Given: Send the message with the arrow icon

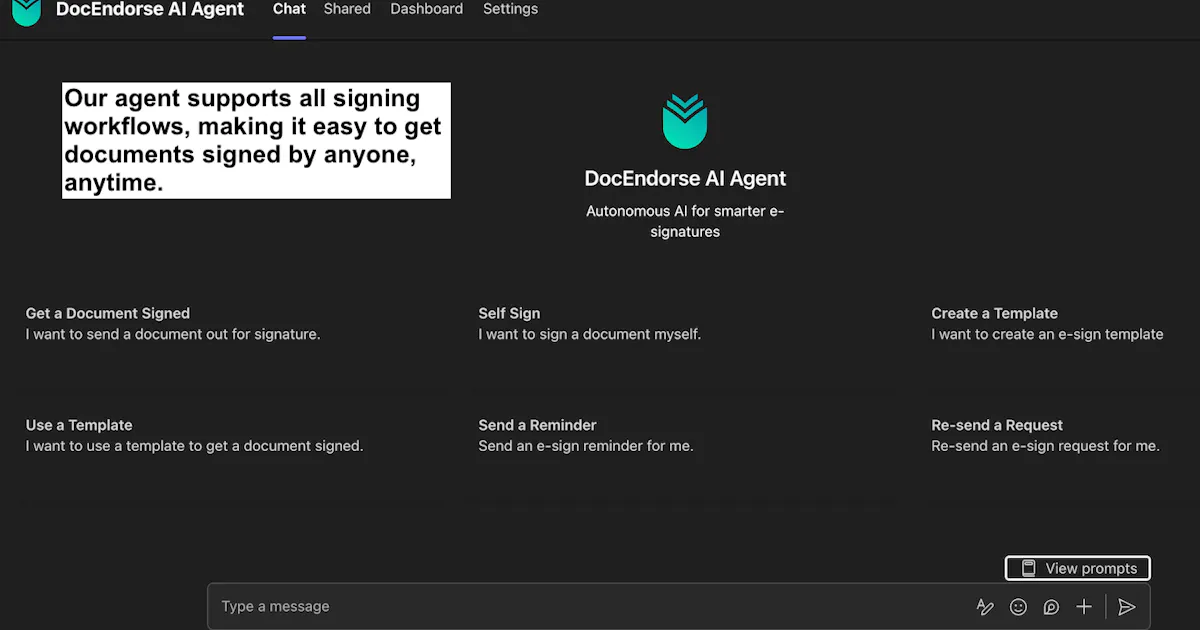Looking at the screenshot, I should click(1127, 607).
